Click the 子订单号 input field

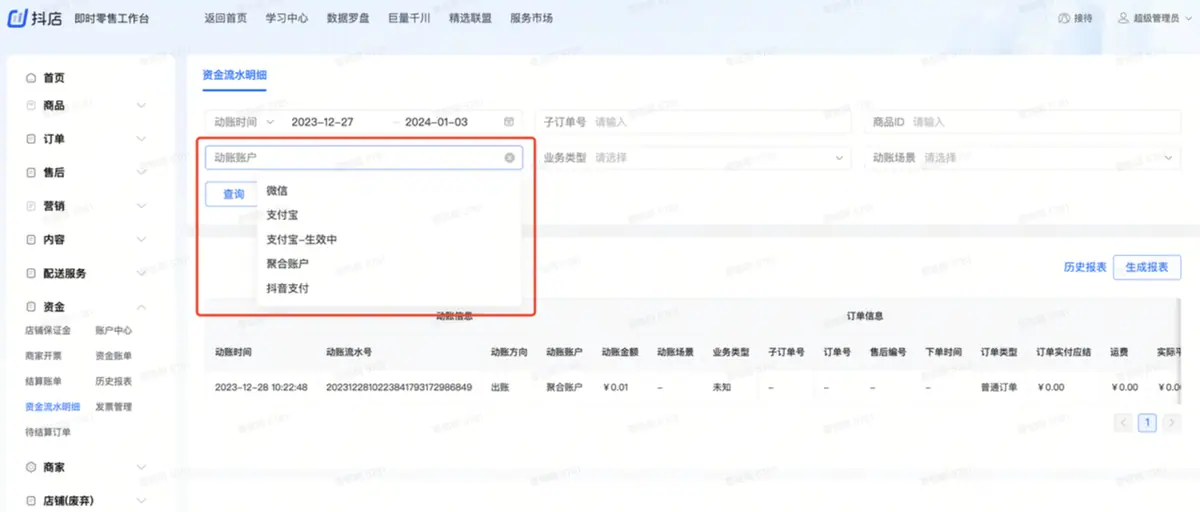coord(695,122)
